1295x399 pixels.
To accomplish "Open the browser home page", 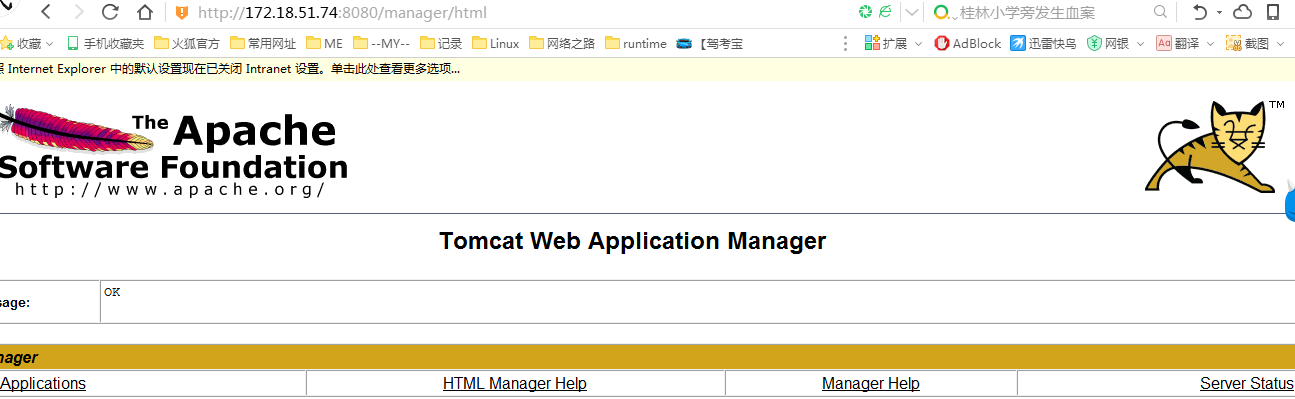I will point(145,13).
